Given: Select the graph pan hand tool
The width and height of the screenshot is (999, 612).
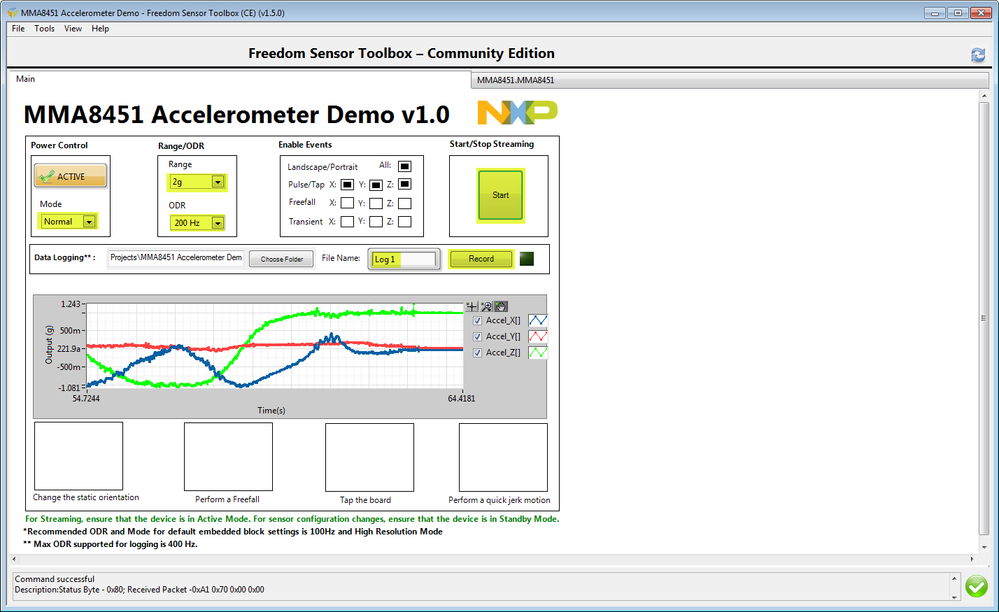Looking at the screenshot, I should click(501, 306).
